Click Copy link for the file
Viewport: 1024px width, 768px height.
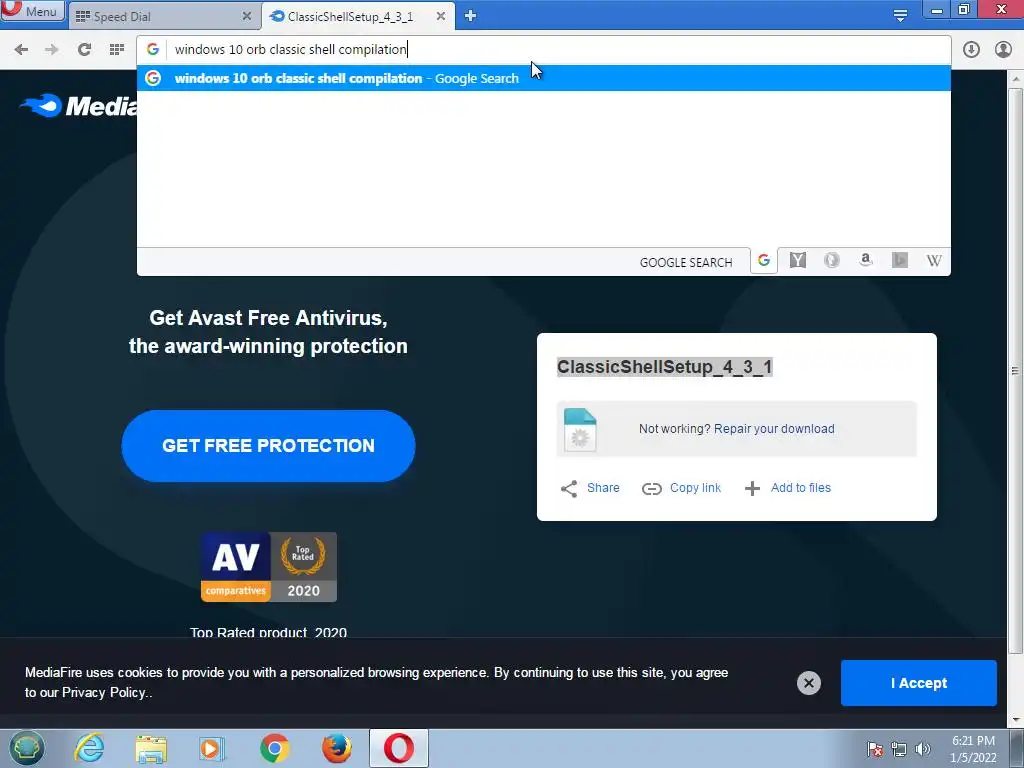coord(681,488)
